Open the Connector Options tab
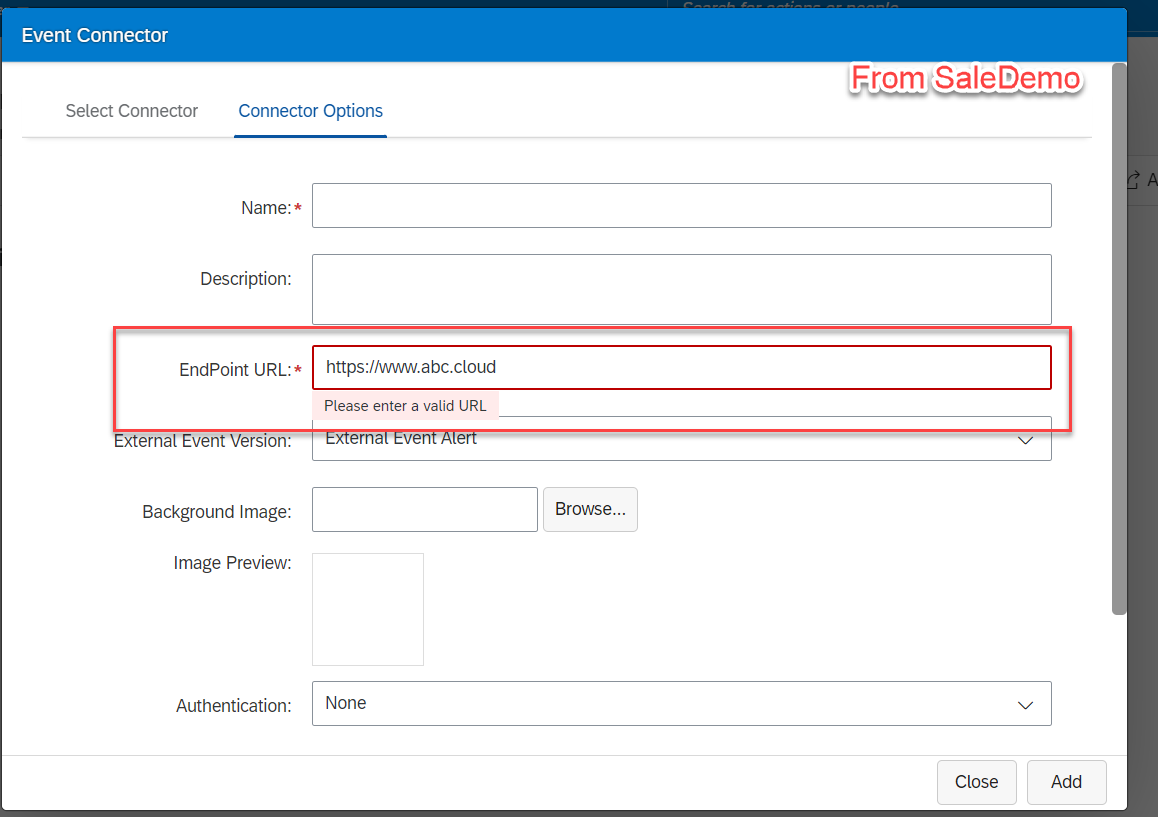The height and width of the screenshot is (817, 1158). (310, 111)
